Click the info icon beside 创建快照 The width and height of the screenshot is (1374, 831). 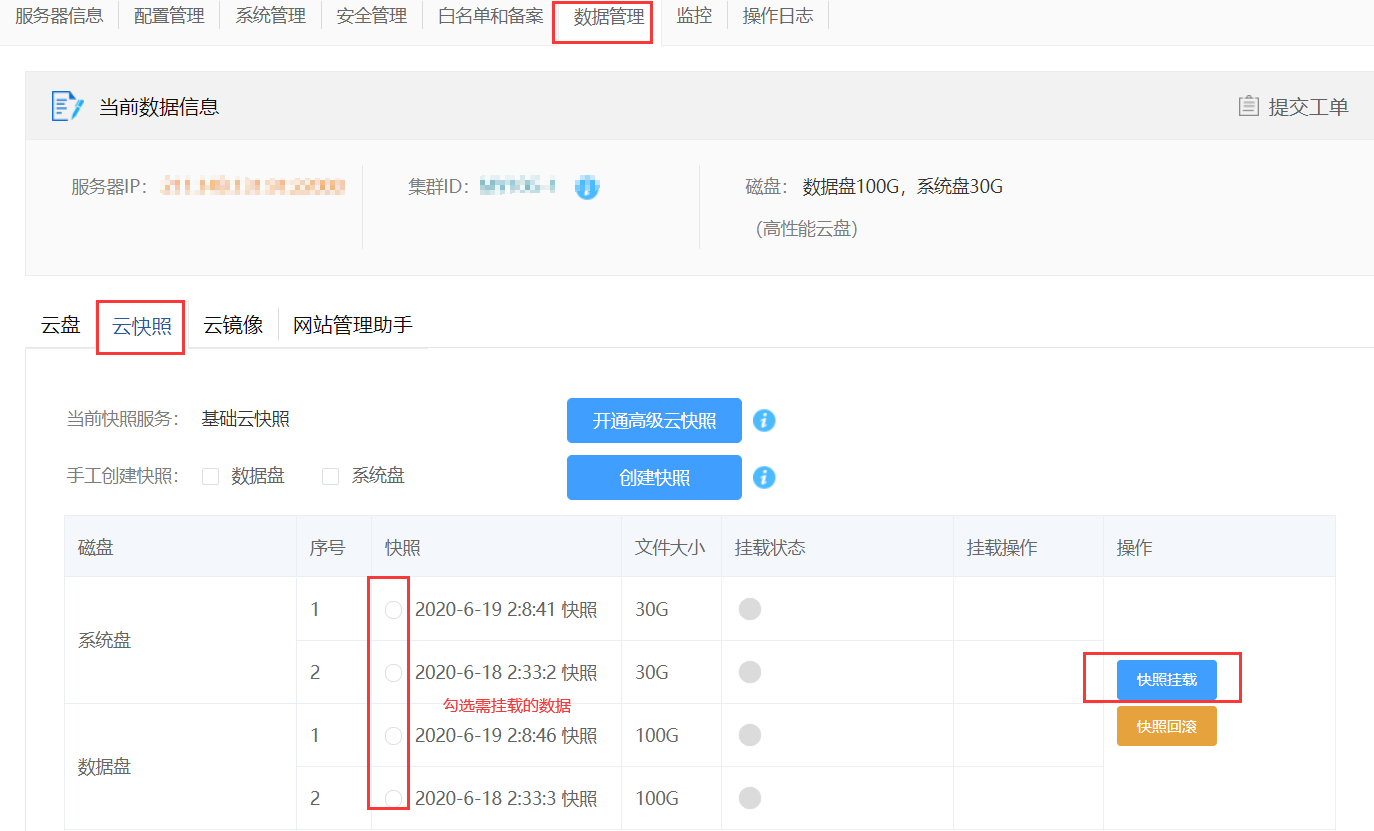(764, 477)
